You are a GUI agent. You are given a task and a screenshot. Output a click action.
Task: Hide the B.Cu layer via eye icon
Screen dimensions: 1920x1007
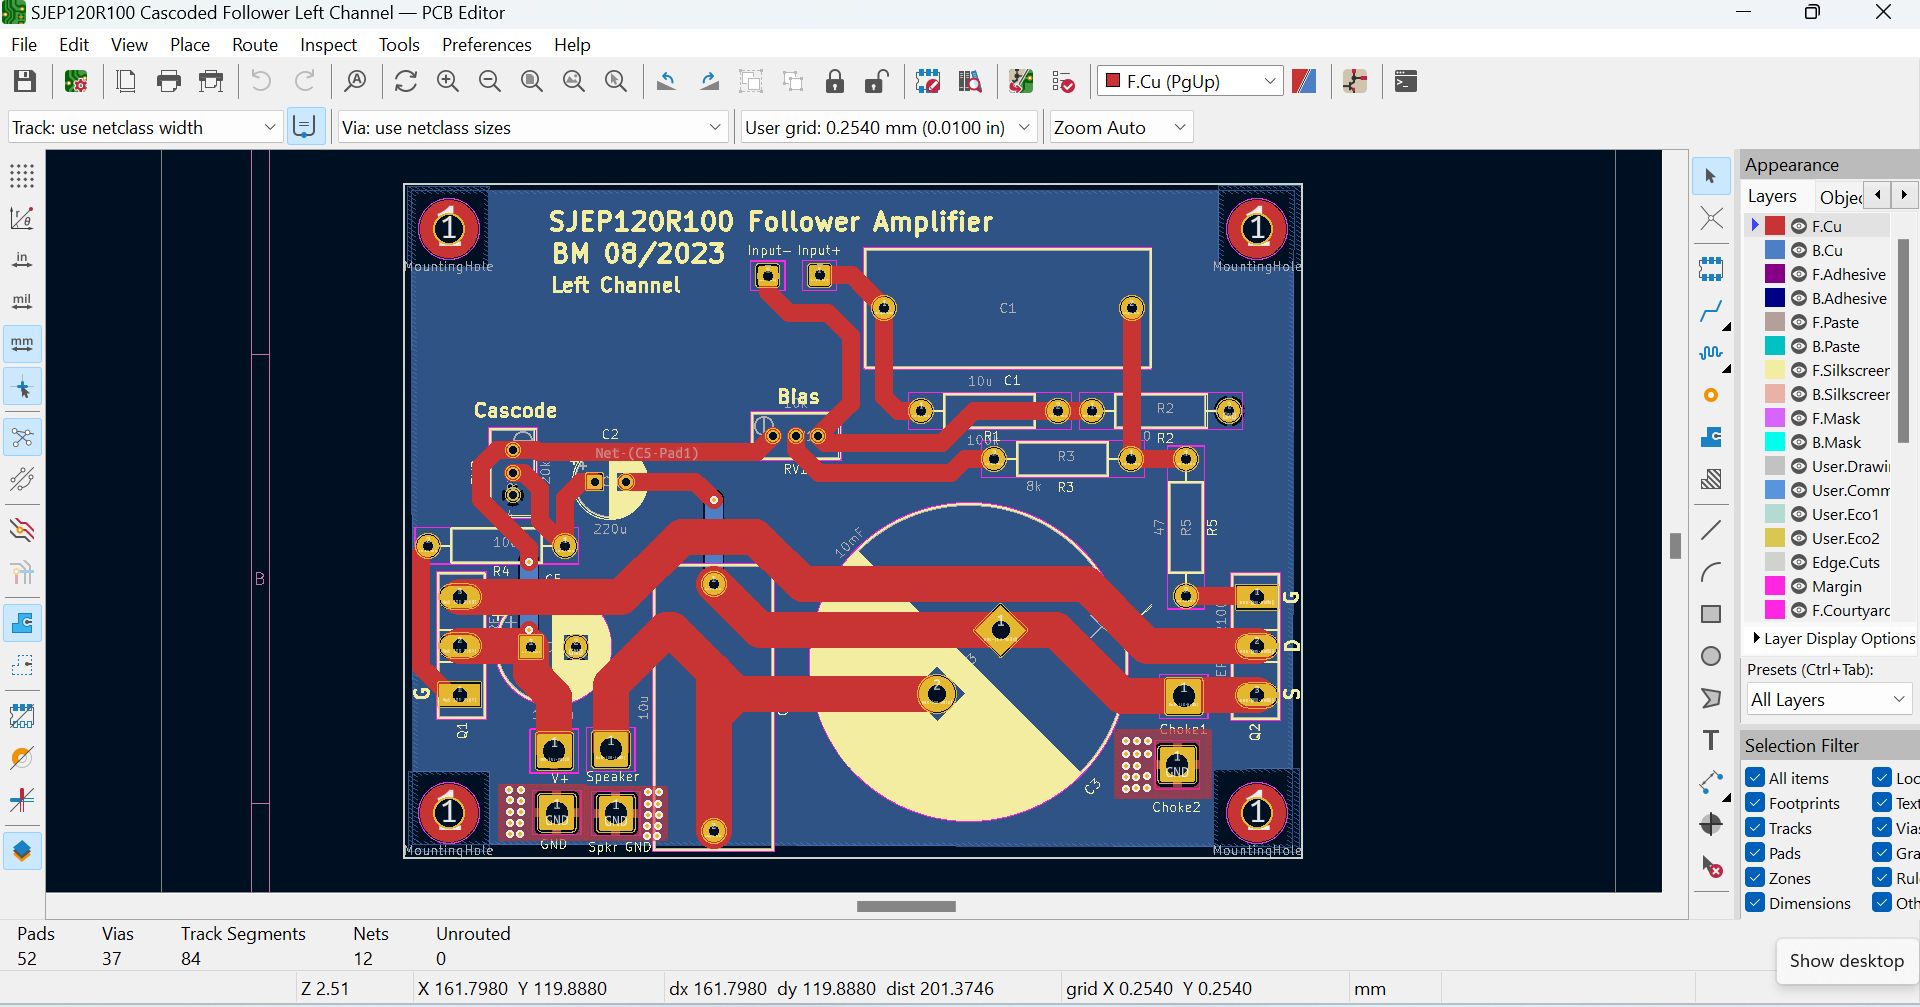point(1799,250)
